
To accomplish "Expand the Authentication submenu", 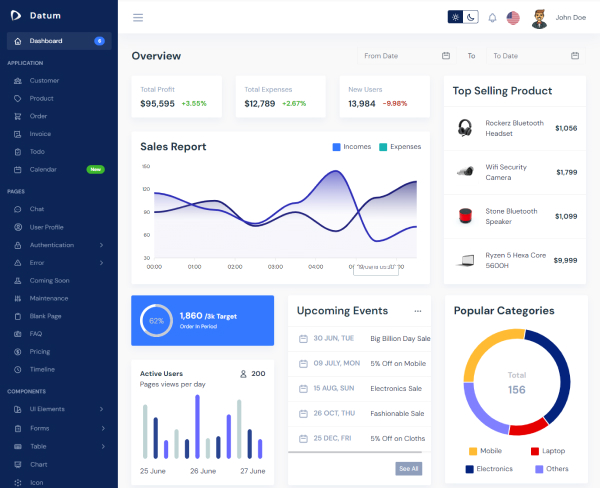I will coord(101,245).
